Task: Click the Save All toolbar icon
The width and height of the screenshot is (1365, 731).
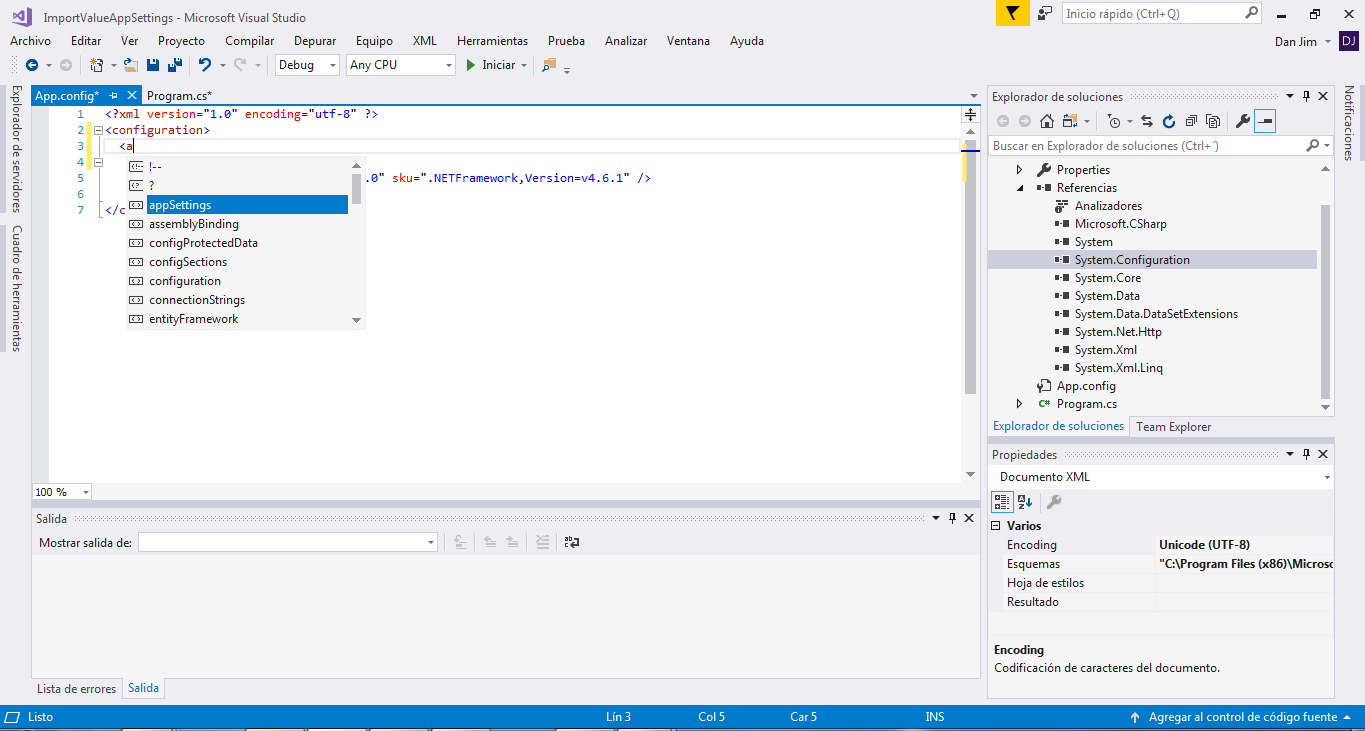Action: pyautogui.click(x=175, y=65)
